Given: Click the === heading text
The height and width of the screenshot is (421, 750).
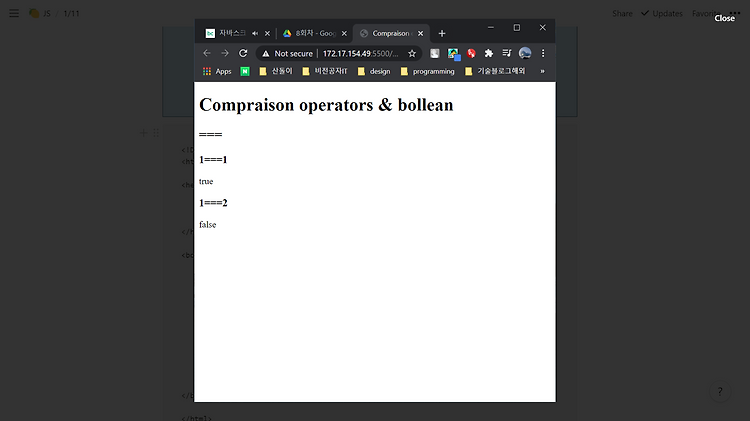Looking at the screenshot, I should (x=210, y=134).
